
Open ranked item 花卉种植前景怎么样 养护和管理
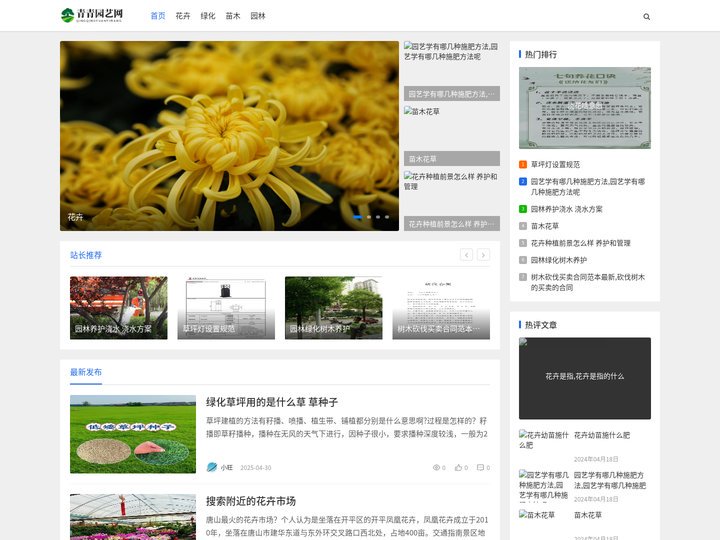580,243
